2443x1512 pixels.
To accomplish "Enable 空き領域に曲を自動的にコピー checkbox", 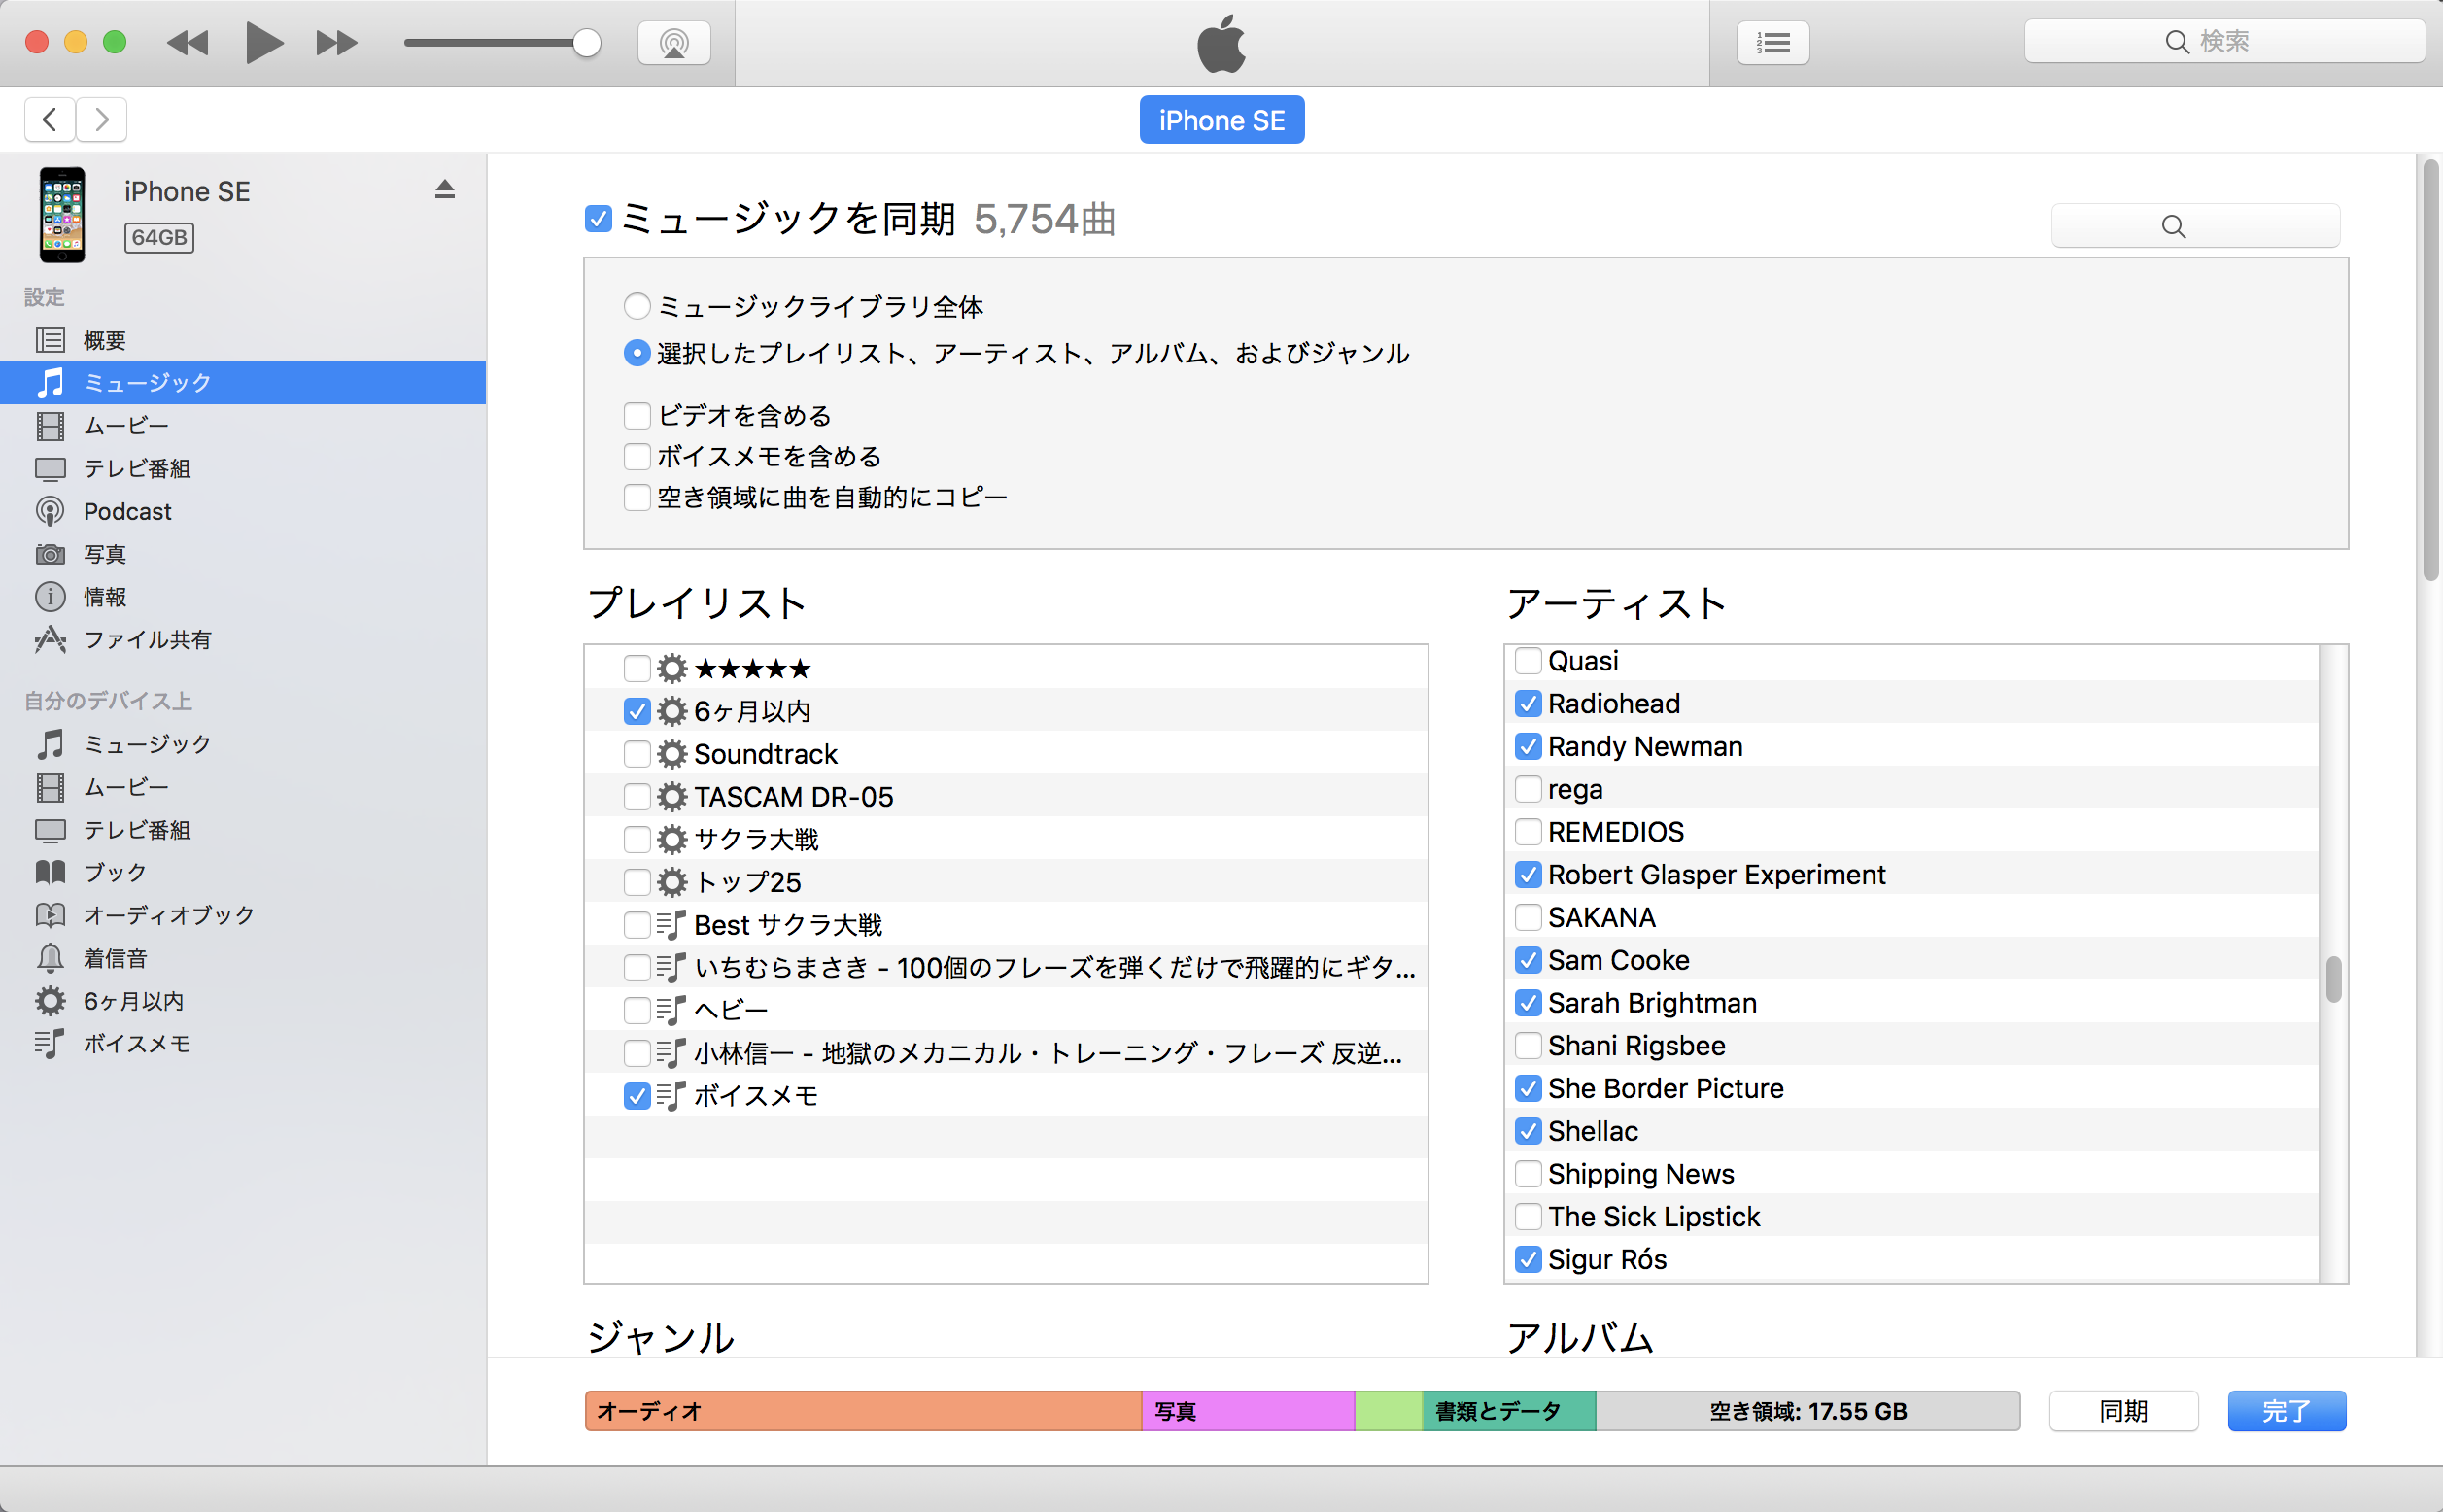I will point(637,497).
